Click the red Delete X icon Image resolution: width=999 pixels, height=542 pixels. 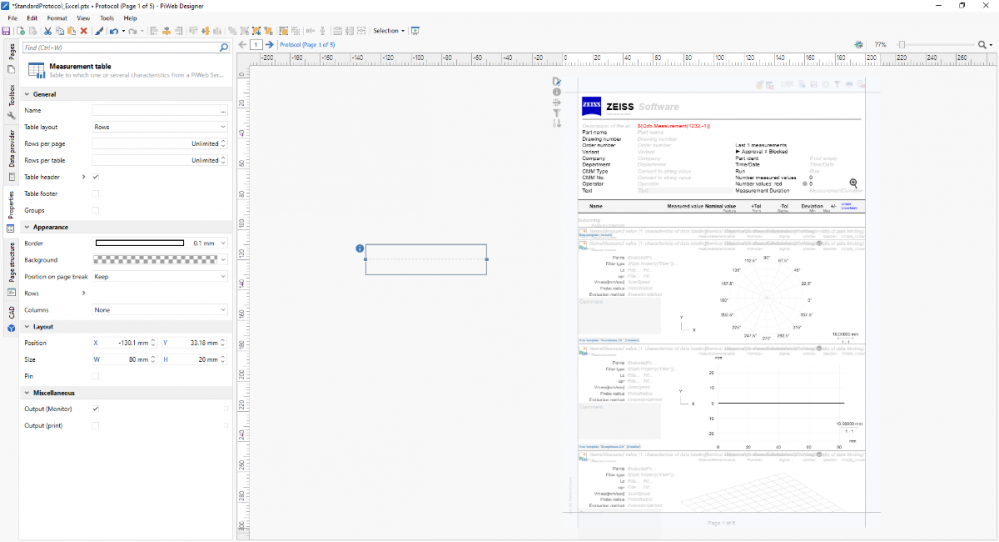(x=84, y=31)
